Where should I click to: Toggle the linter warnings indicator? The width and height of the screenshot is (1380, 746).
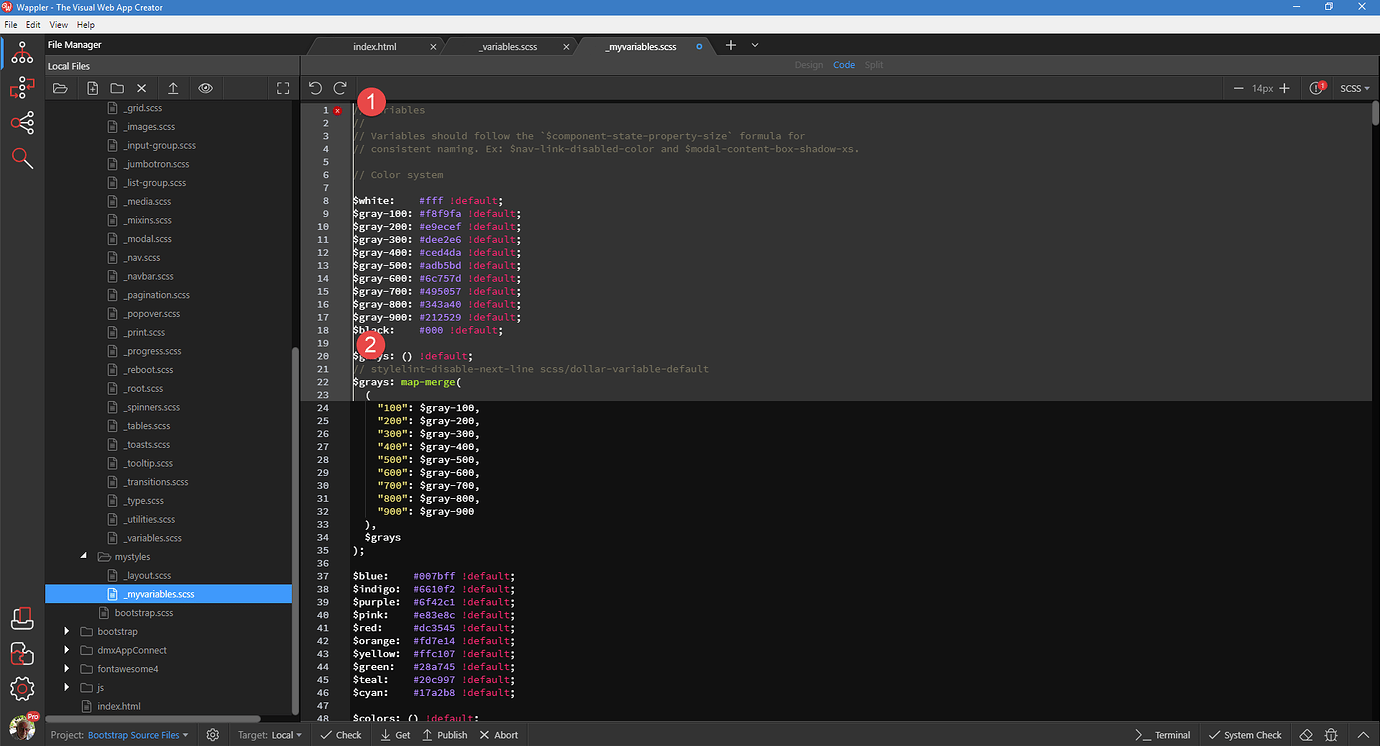tap(1317, 87)
